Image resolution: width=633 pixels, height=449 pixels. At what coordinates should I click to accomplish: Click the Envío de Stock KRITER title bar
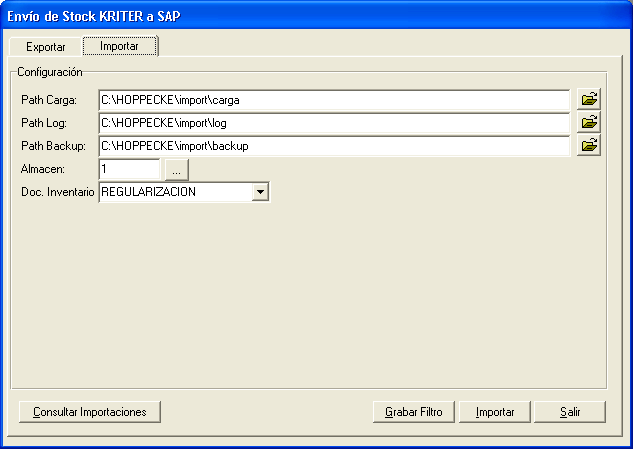pyautogui.click(x=316, y=16)
